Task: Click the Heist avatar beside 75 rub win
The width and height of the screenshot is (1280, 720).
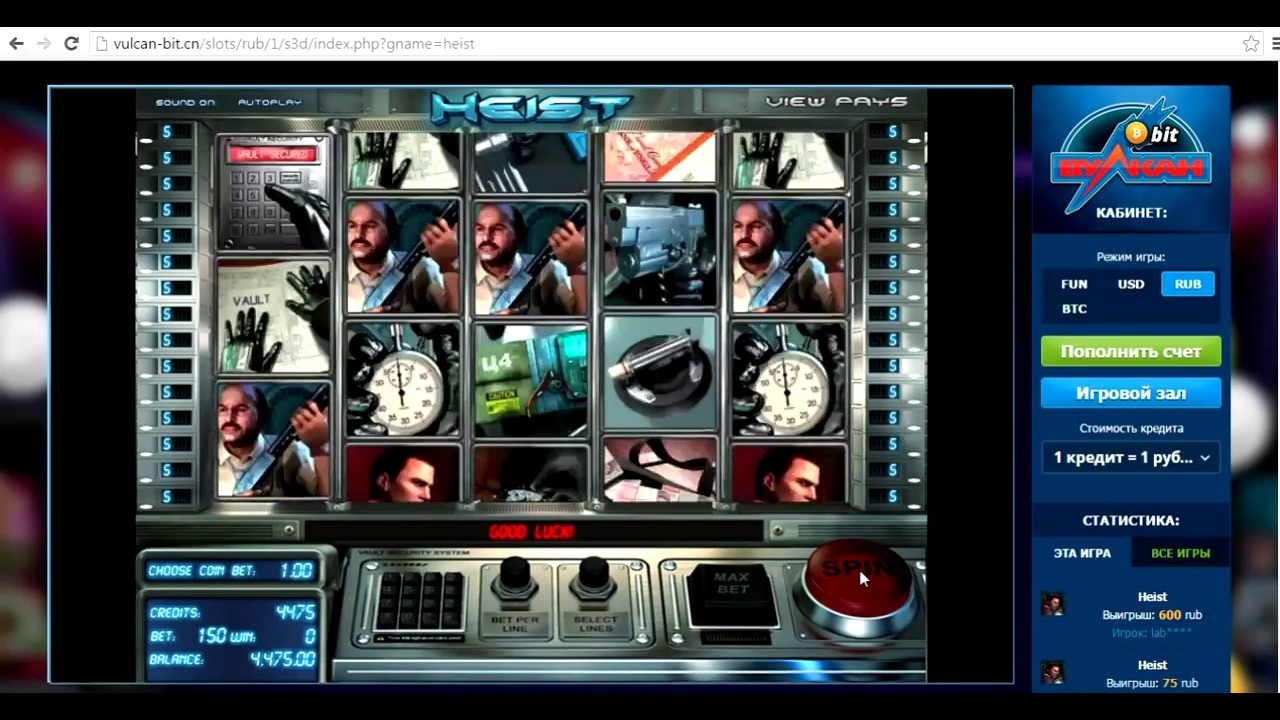Action: [1052, 672]
